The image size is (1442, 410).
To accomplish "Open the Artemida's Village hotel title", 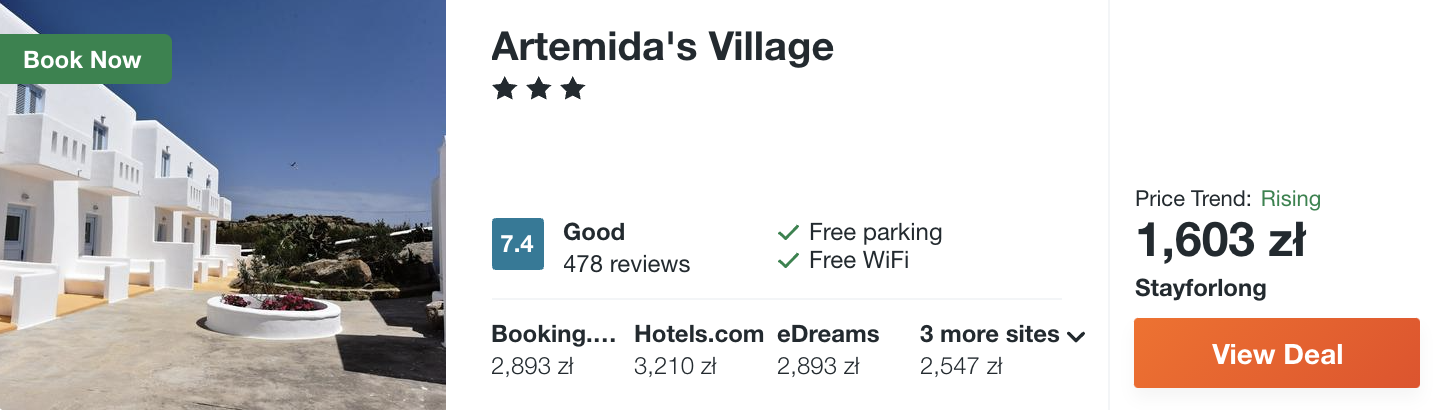I will [x=662, y=46].
